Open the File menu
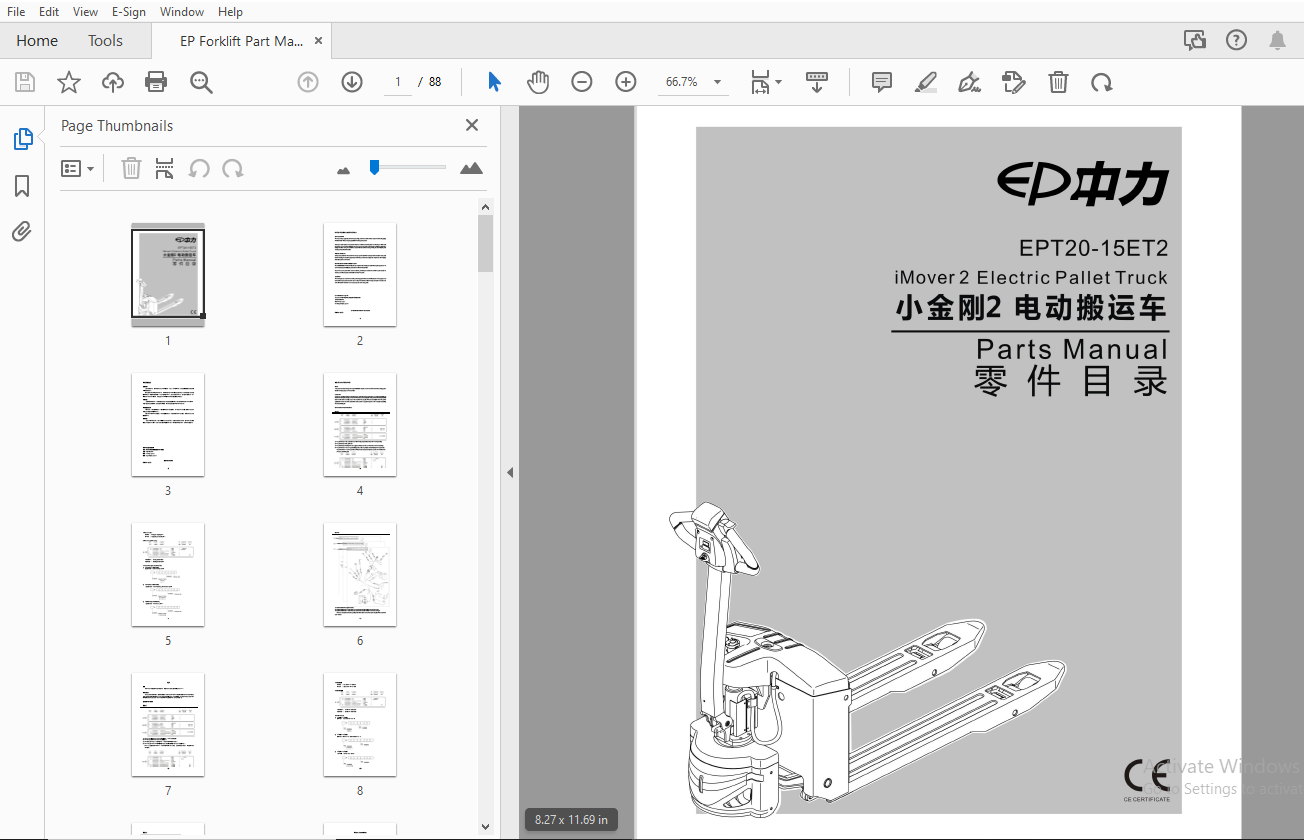1304x840 pixels. (16, 12)
